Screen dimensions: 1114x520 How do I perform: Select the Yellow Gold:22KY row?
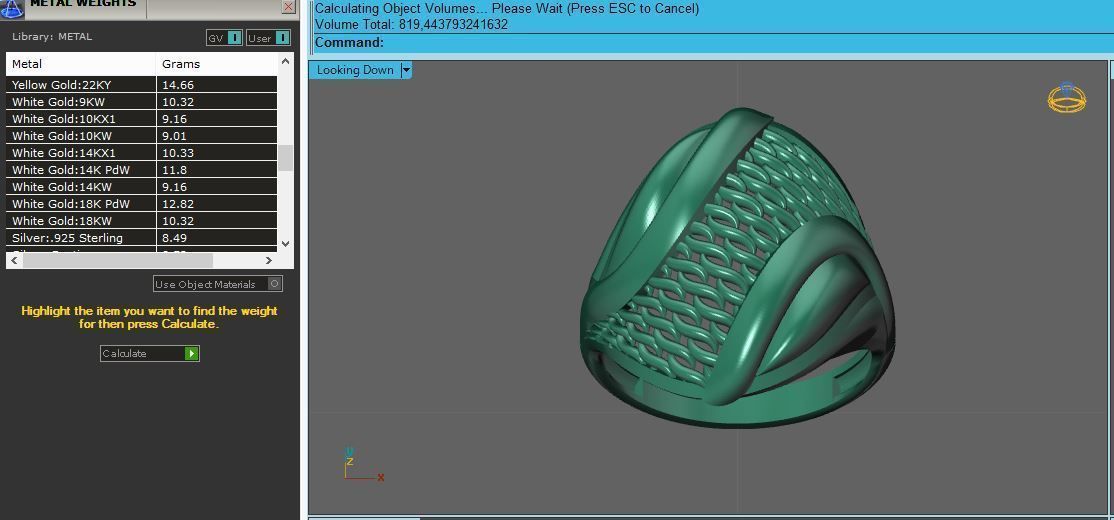tap(141, 85)
